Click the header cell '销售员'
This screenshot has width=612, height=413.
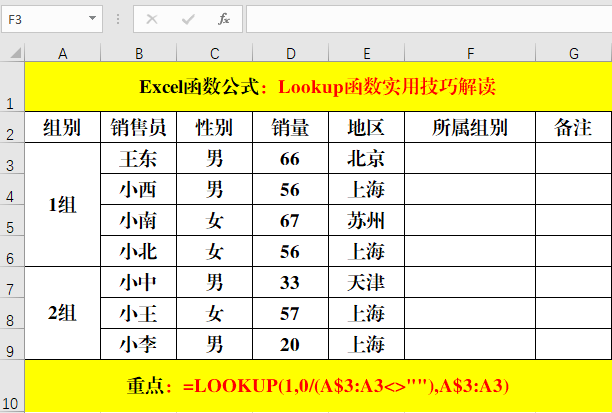tap(139, 127)
